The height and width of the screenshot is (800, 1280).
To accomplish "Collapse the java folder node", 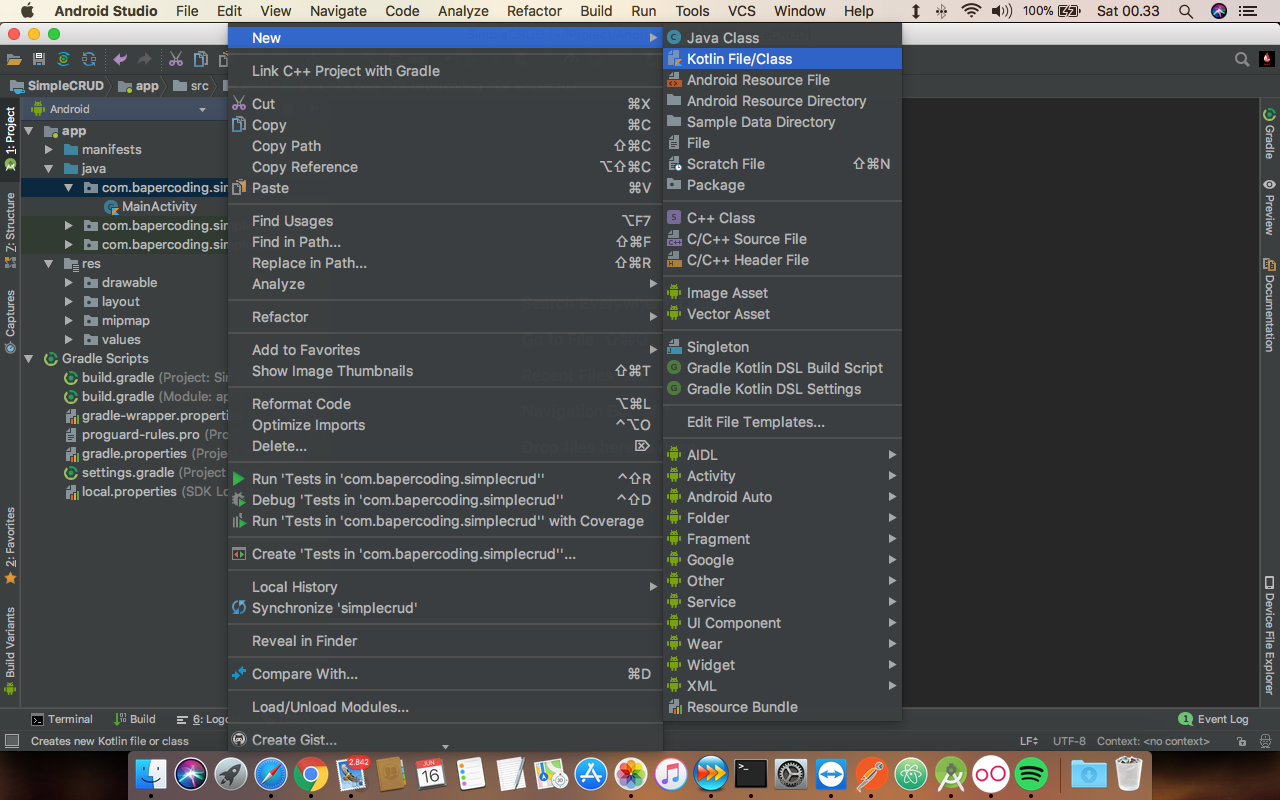I will pyautogui.click(x=48, y=169).
